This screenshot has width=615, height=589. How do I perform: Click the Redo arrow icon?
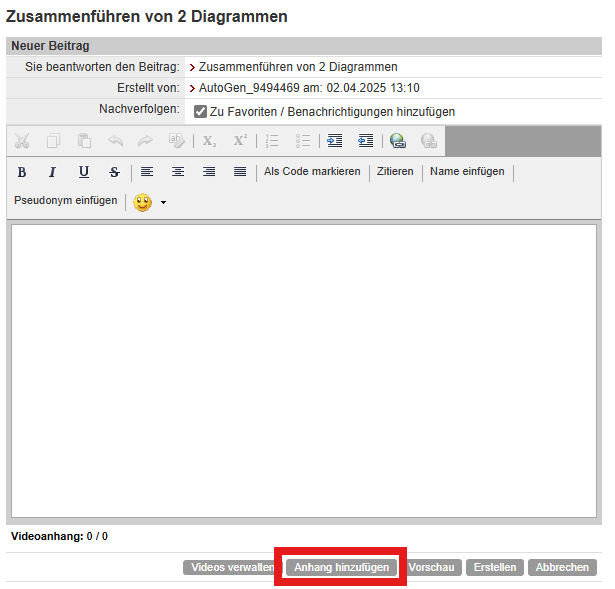[x=146, y=141]
